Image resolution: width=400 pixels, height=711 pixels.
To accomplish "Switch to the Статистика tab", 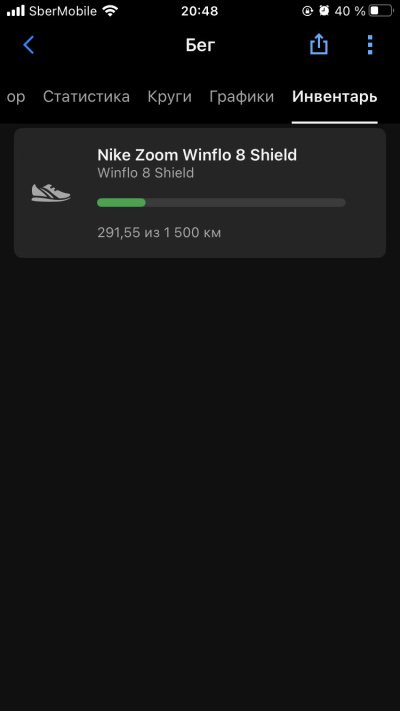I will (x=86, y=97).
